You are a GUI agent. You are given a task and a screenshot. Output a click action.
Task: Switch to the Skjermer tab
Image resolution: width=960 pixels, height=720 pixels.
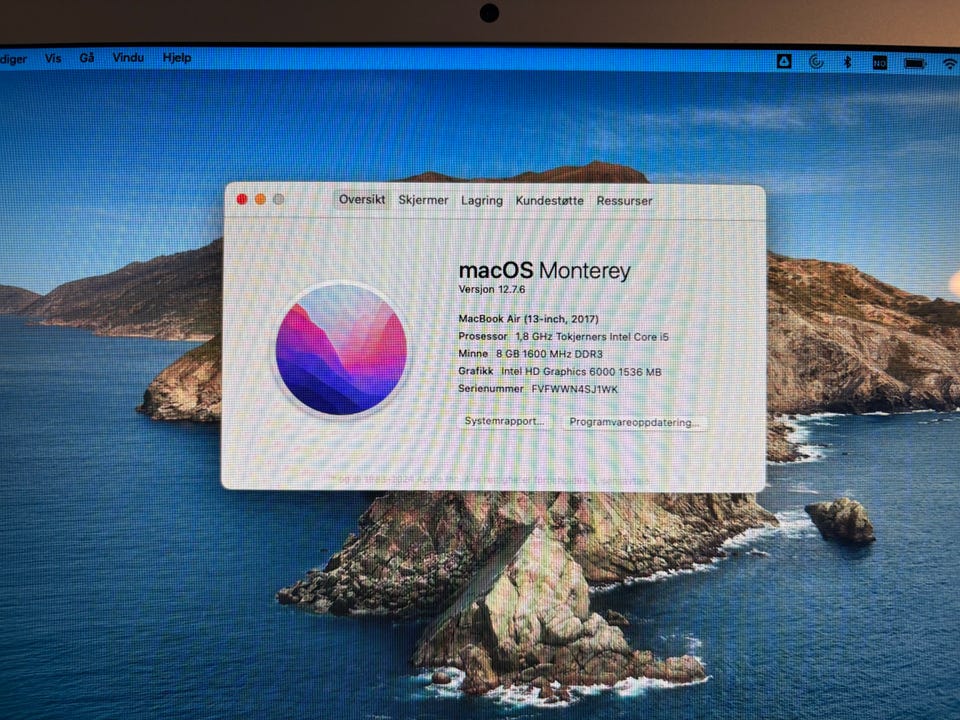pos(423,200)
